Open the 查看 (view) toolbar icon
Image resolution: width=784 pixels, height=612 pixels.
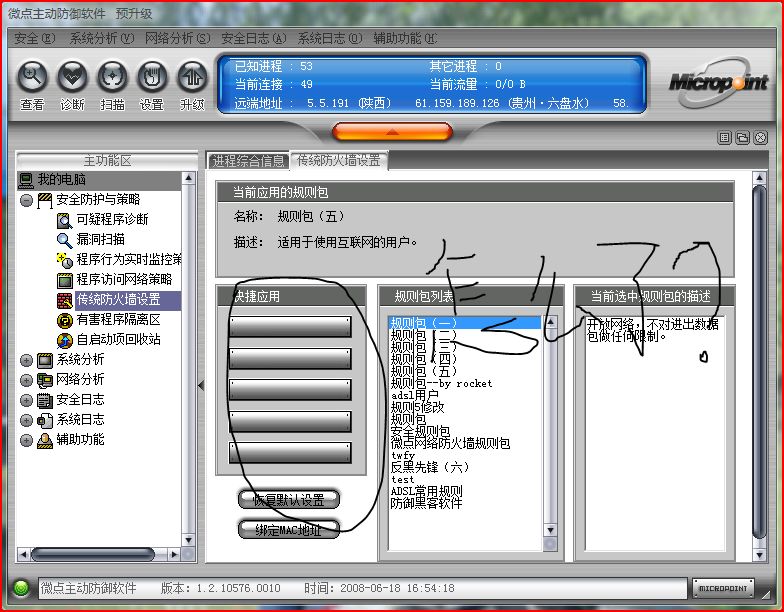32,77
